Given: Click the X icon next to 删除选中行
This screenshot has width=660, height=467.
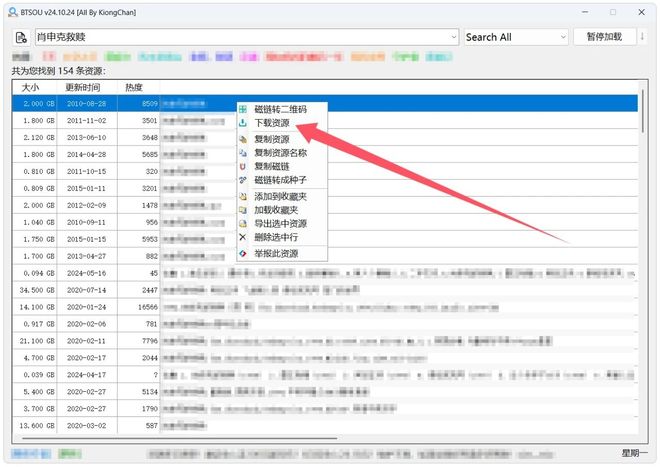Looking at the screenshot, I should point(243,238).
